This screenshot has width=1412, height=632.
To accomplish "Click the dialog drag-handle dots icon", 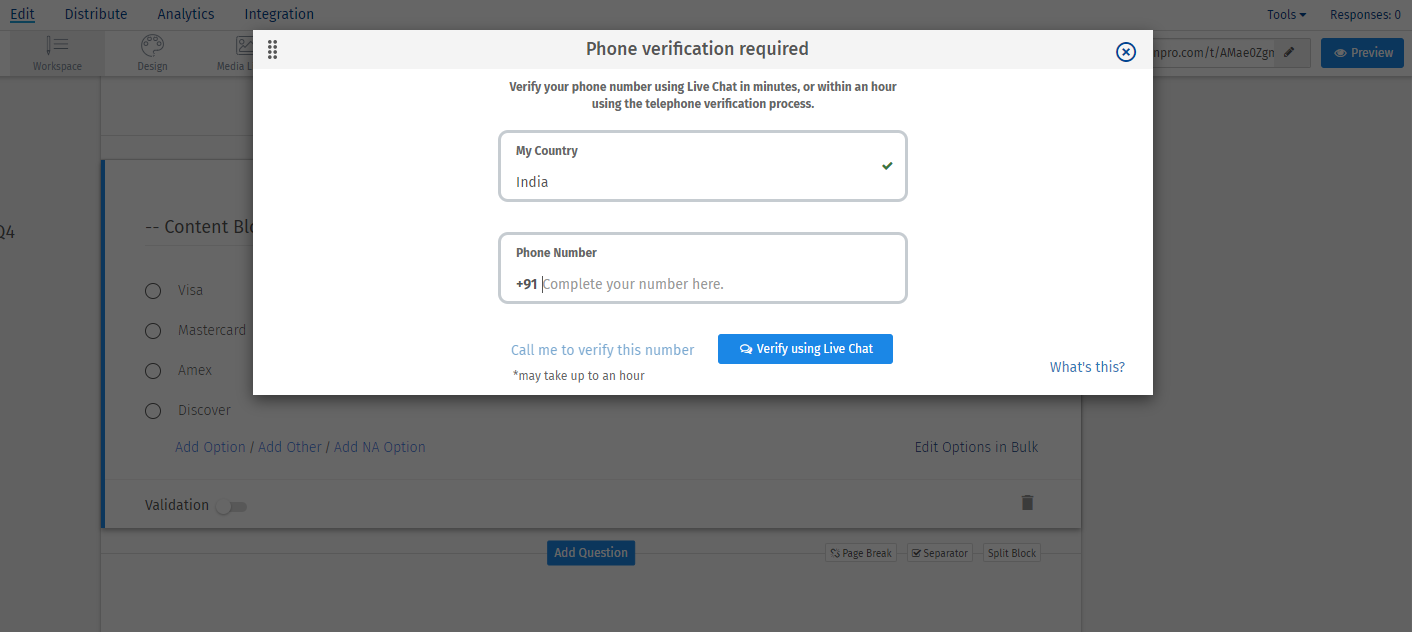I will tap(272, 49).
